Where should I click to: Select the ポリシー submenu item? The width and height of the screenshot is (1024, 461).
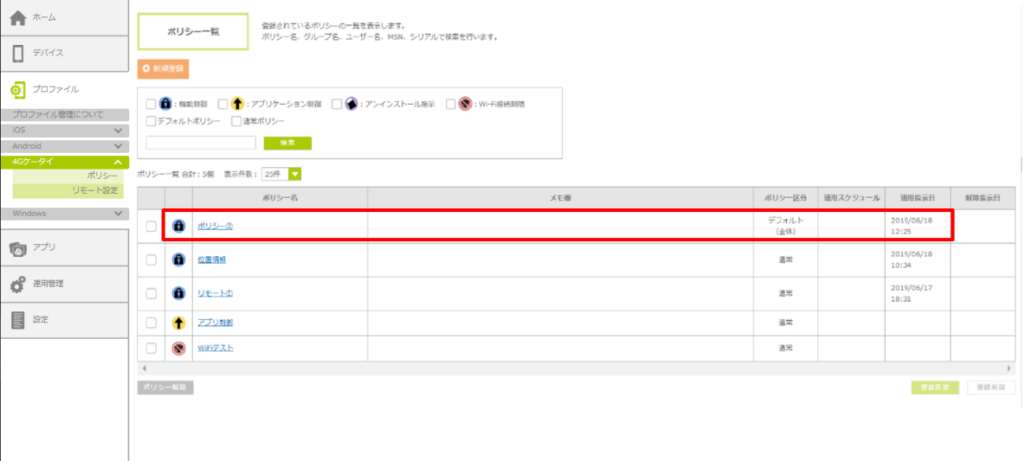pyautogui.click(x=102, y=176)
